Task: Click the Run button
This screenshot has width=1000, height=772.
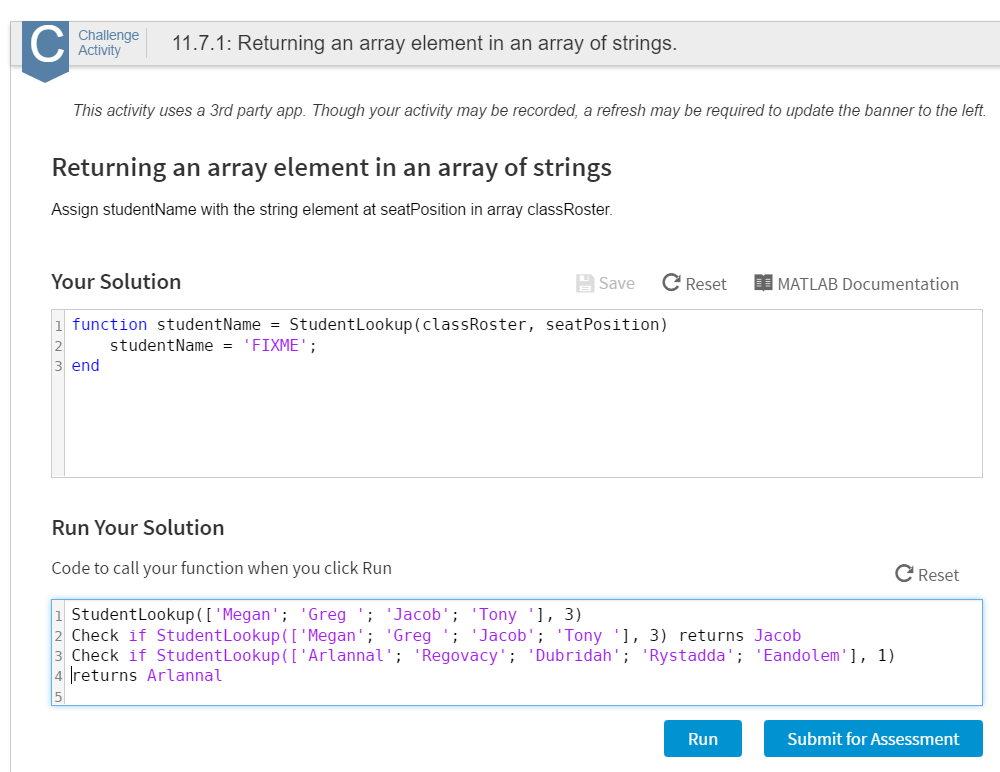Action: point(702,738)
